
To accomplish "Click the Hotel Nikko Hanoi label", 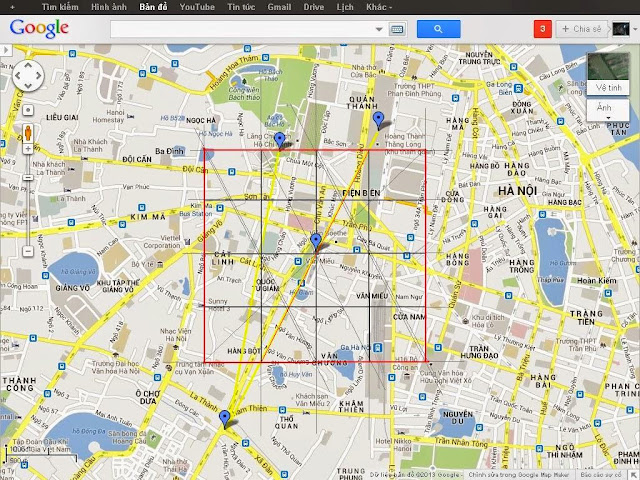I will pos(393,444).
